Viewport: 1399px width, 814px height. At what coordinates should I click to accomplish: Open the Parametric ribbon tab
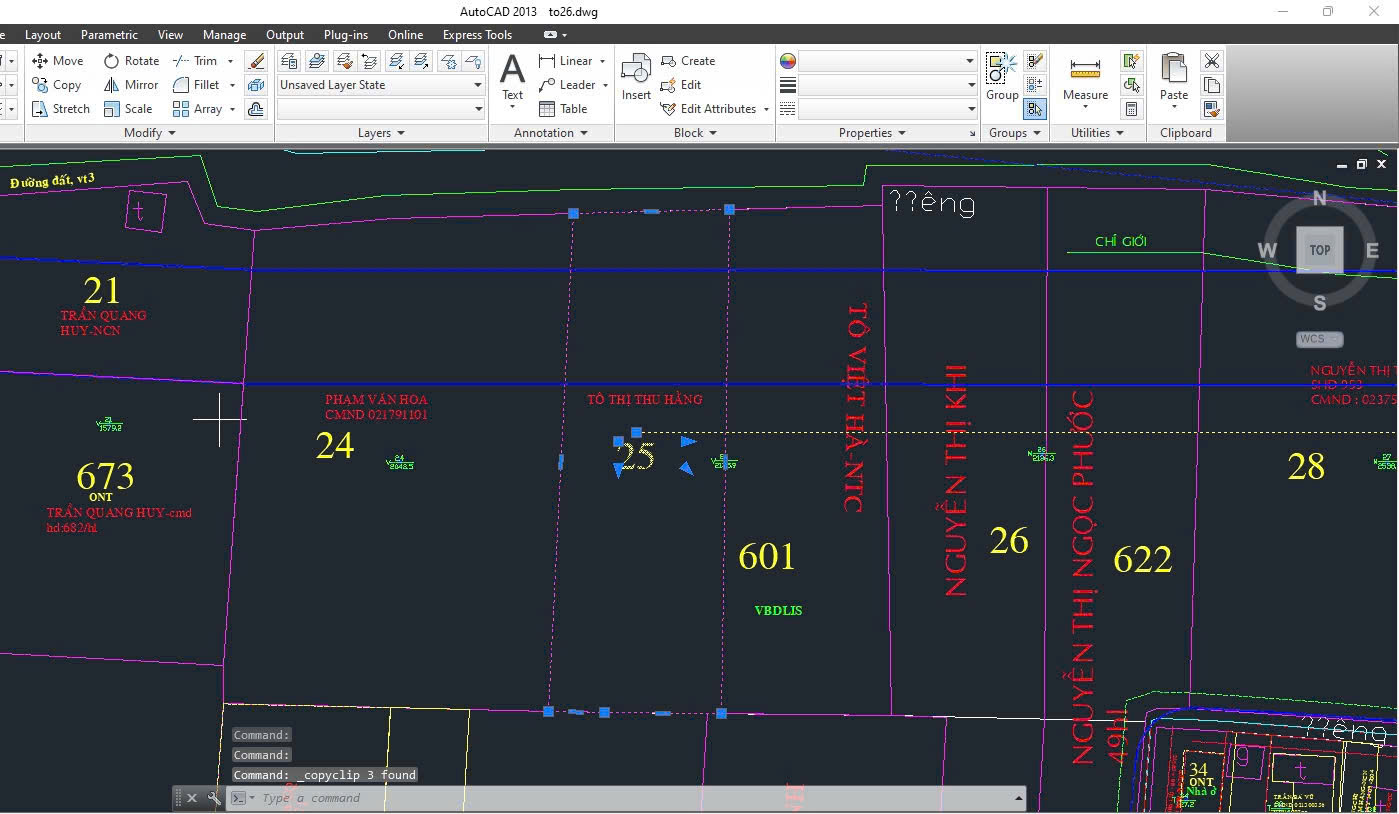(109, 35)
